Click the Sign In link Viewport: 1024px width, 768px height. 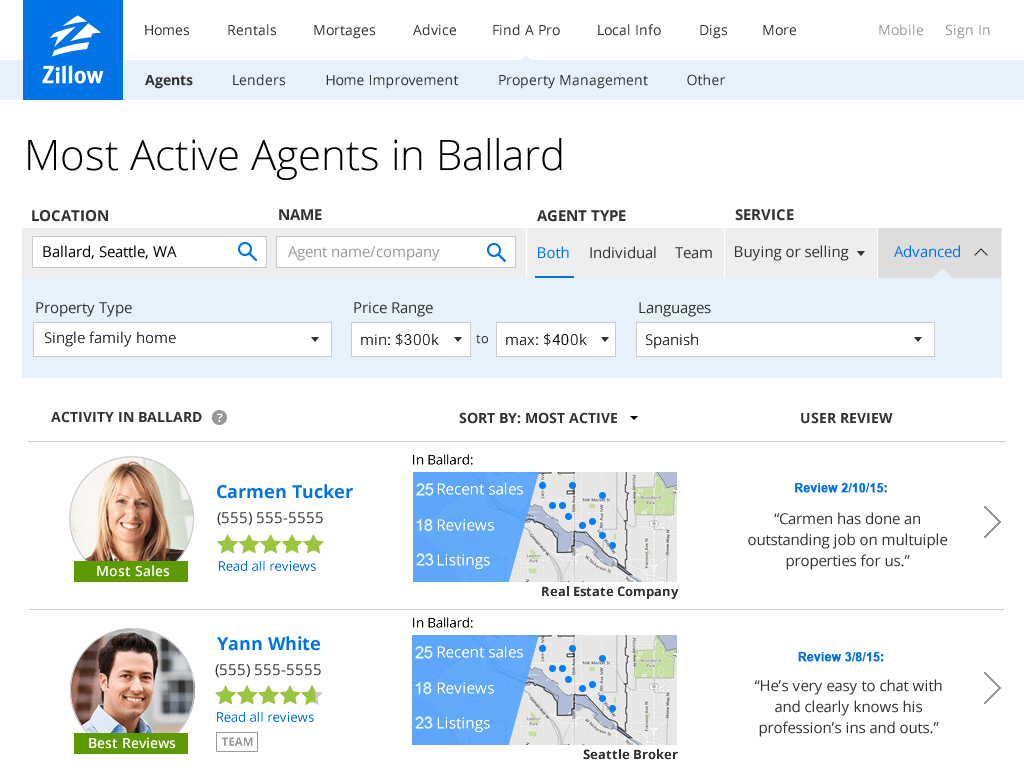(x=967, y=31)
